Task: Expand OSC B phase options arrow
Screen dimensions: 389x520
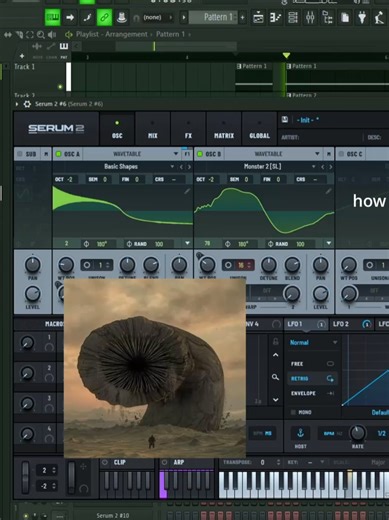Action: click(329, 243)
